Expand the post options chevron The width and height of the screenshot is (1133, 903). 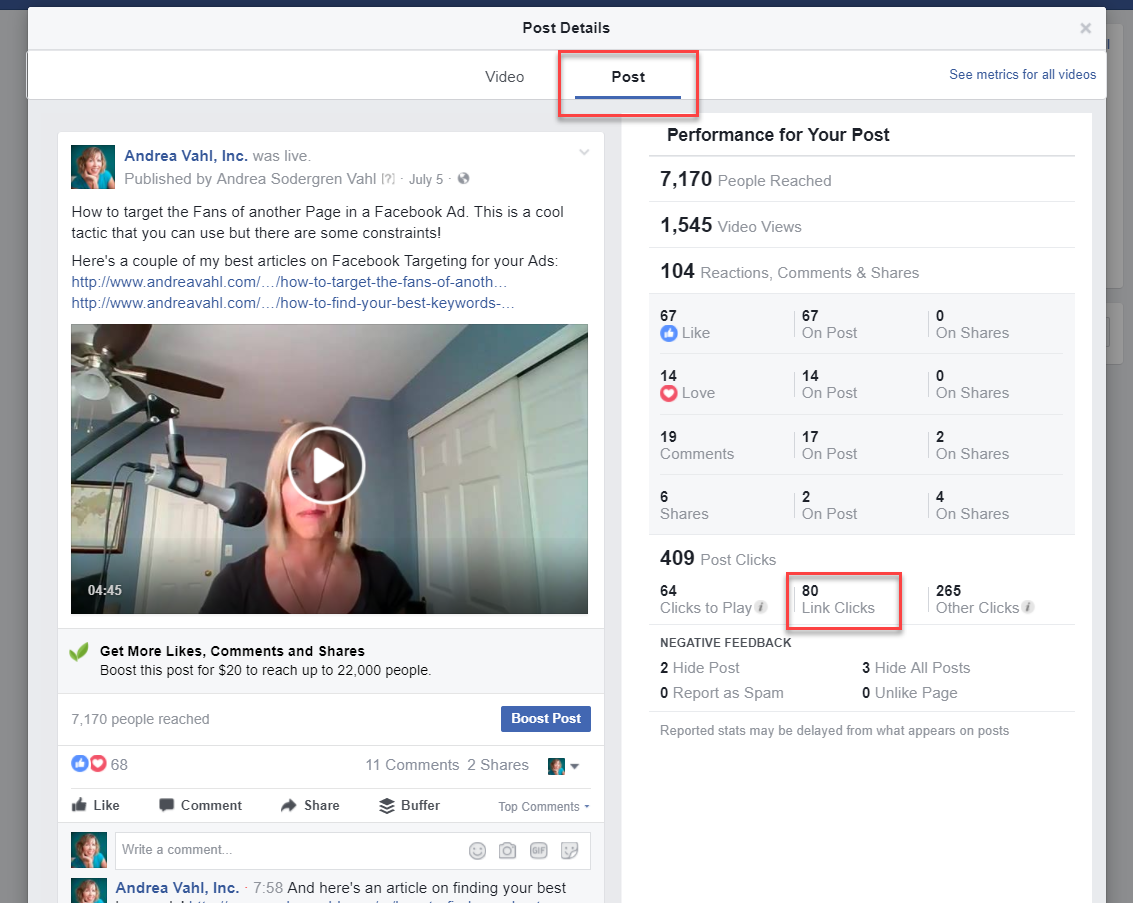pos(584,152)
